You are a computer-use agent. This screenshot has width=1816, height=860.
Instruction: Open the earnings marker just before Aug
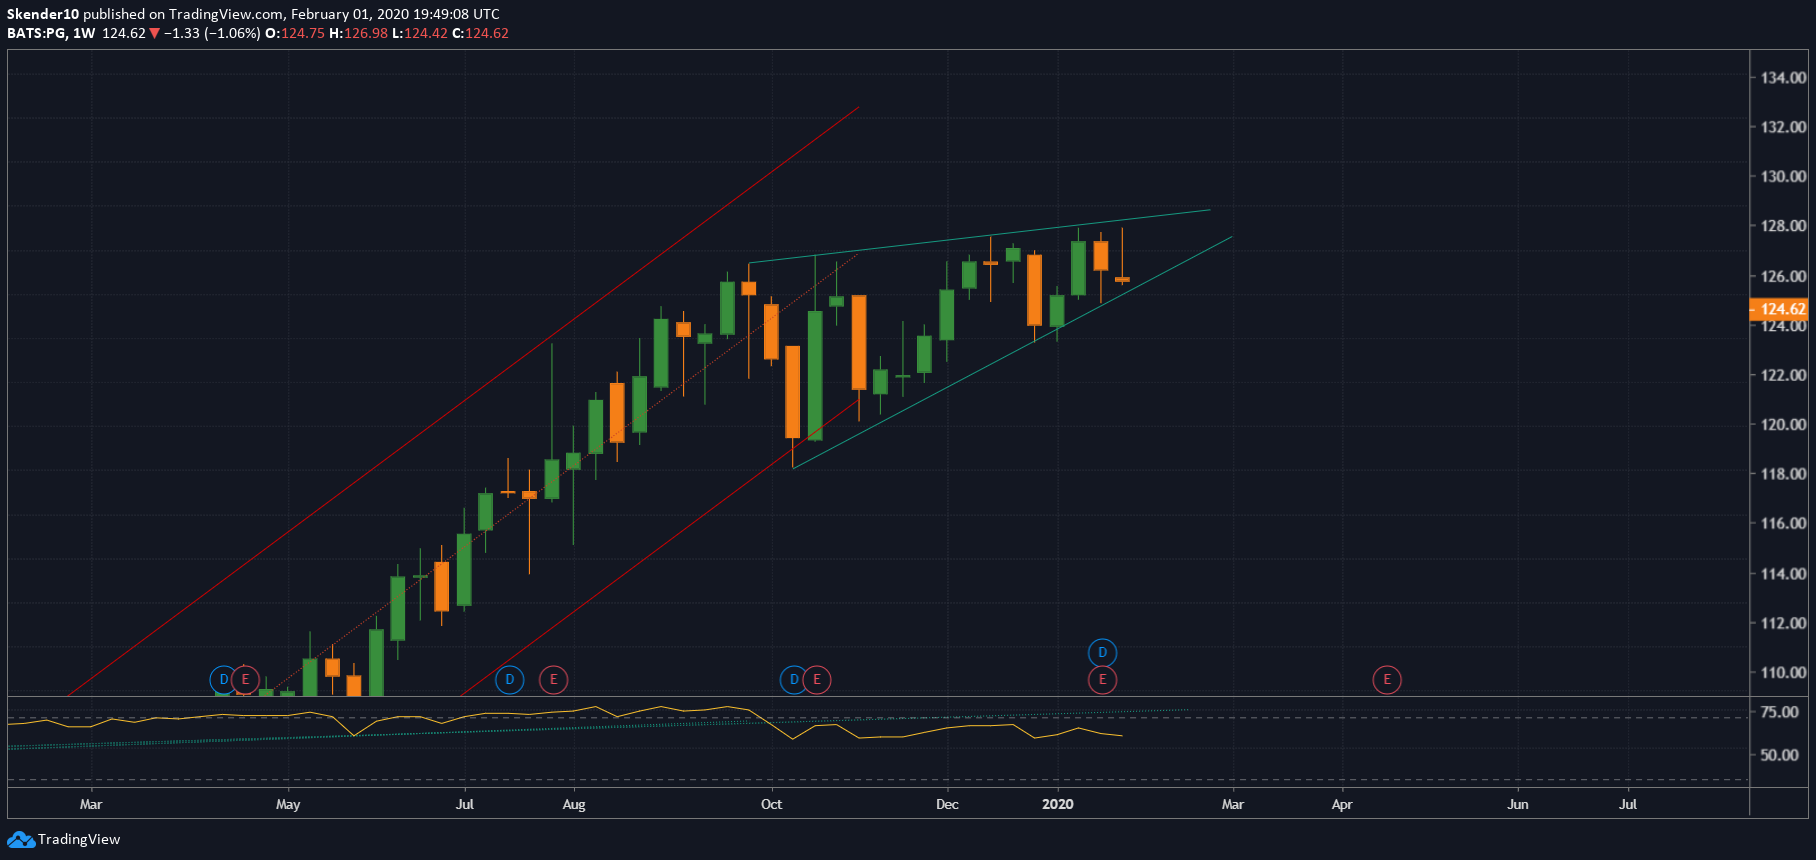pyautogui.click(x=553, y=680)
